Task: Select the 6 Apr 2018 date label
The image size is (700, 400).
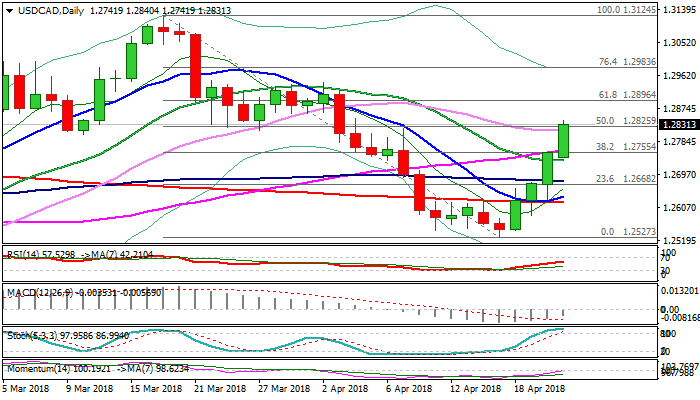Action: [410, 388]
